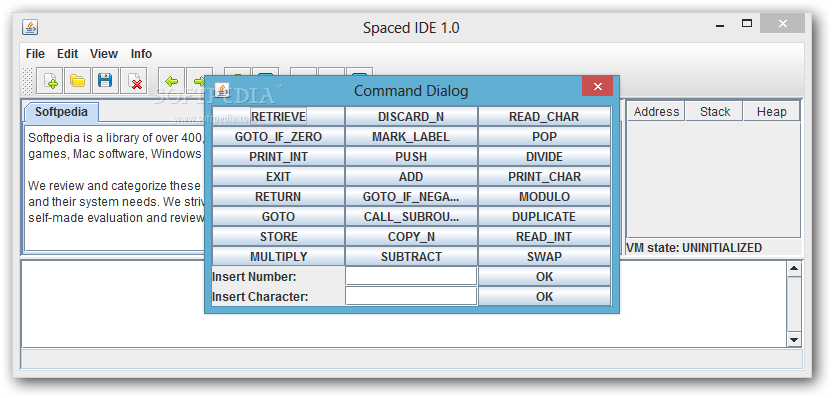Viewport: 832px width, 398px height.
Task: Insert the GOTO command
Action: (x=279, y=217)
